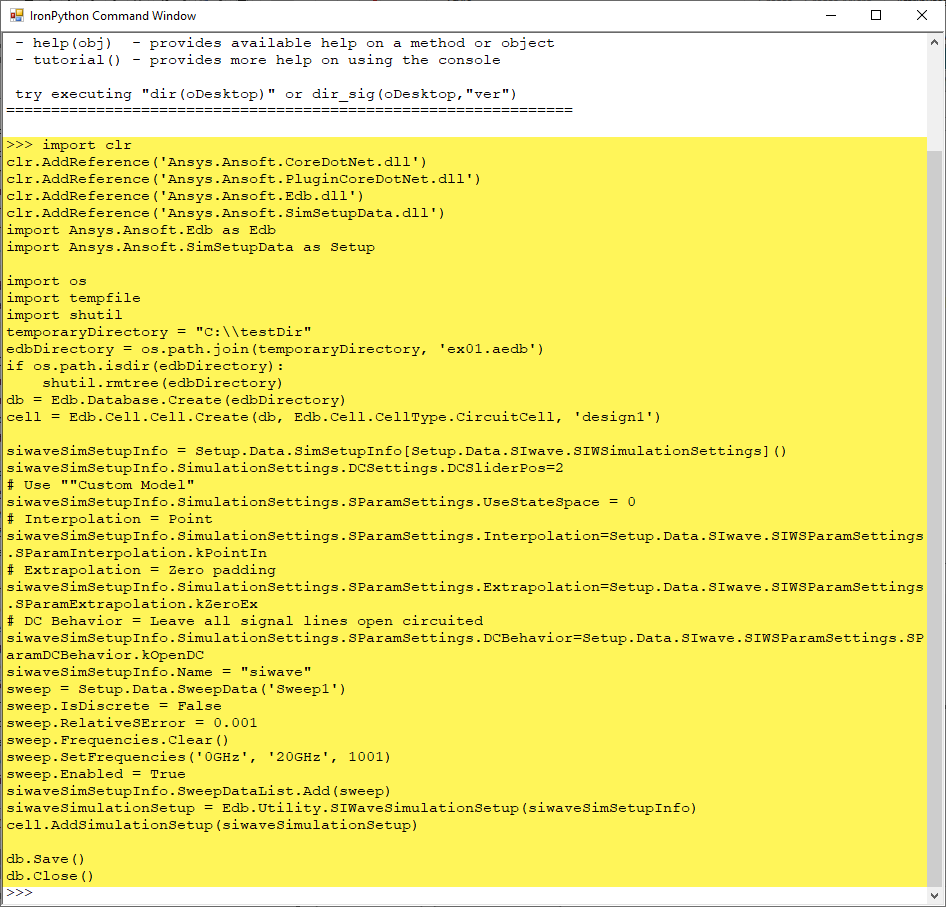Click the title text IronPython Command Window

tap(110, 15)
